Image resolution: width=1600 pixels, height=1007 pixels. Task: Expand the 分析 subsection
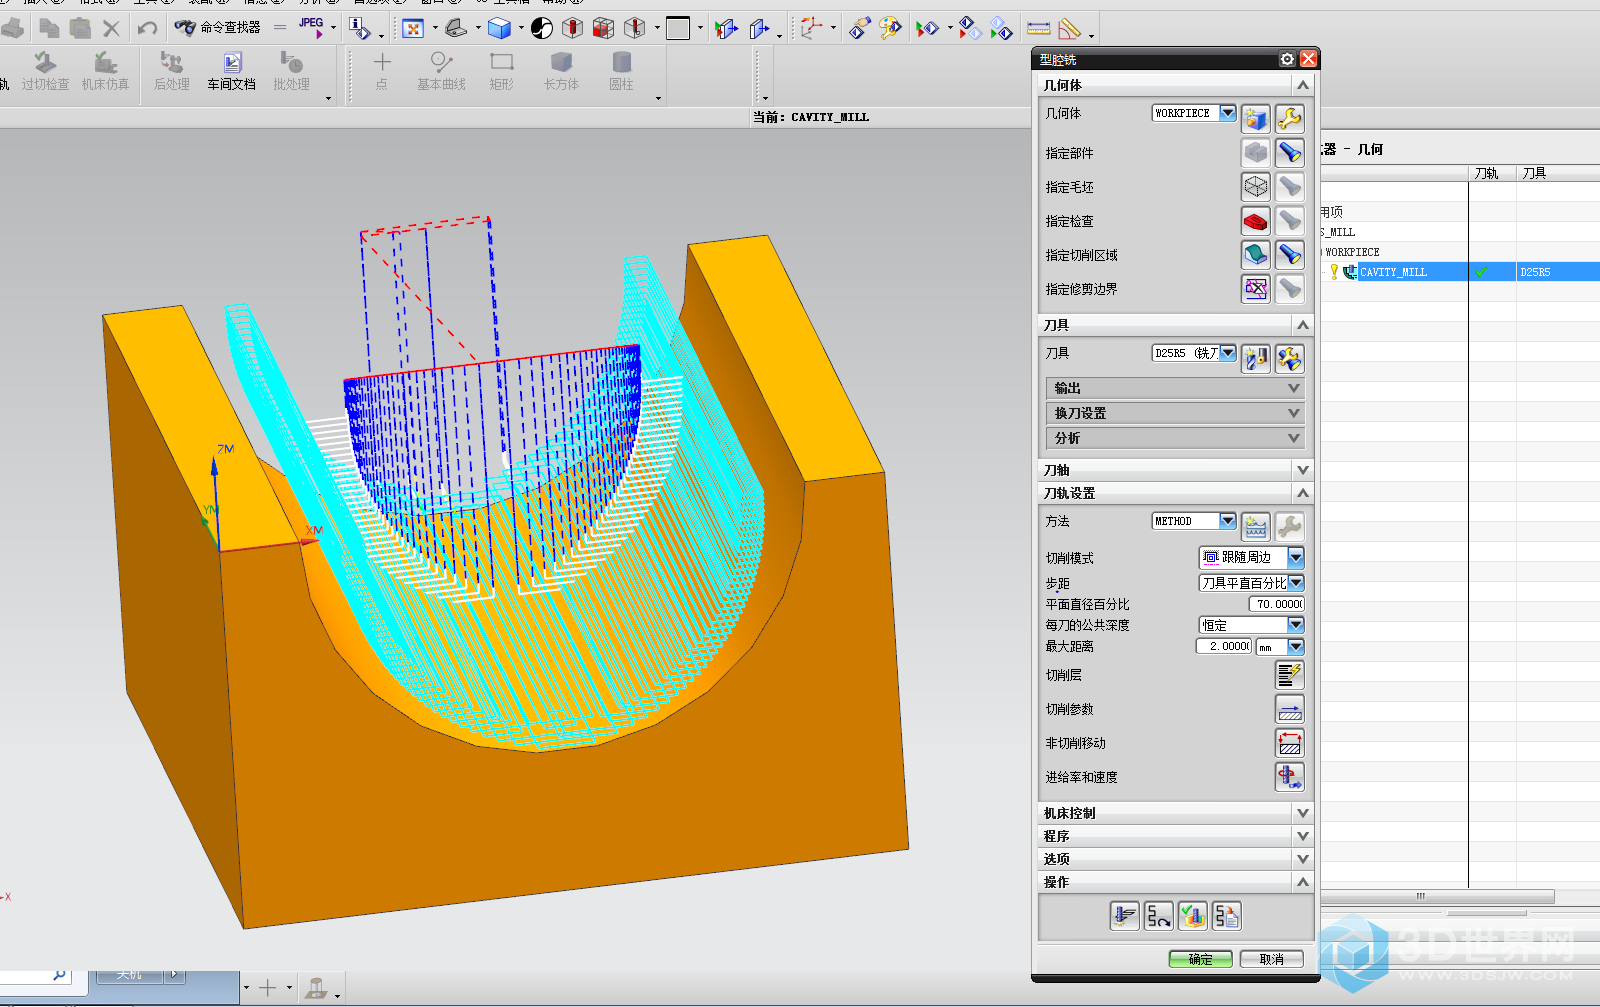(1174, 438)
